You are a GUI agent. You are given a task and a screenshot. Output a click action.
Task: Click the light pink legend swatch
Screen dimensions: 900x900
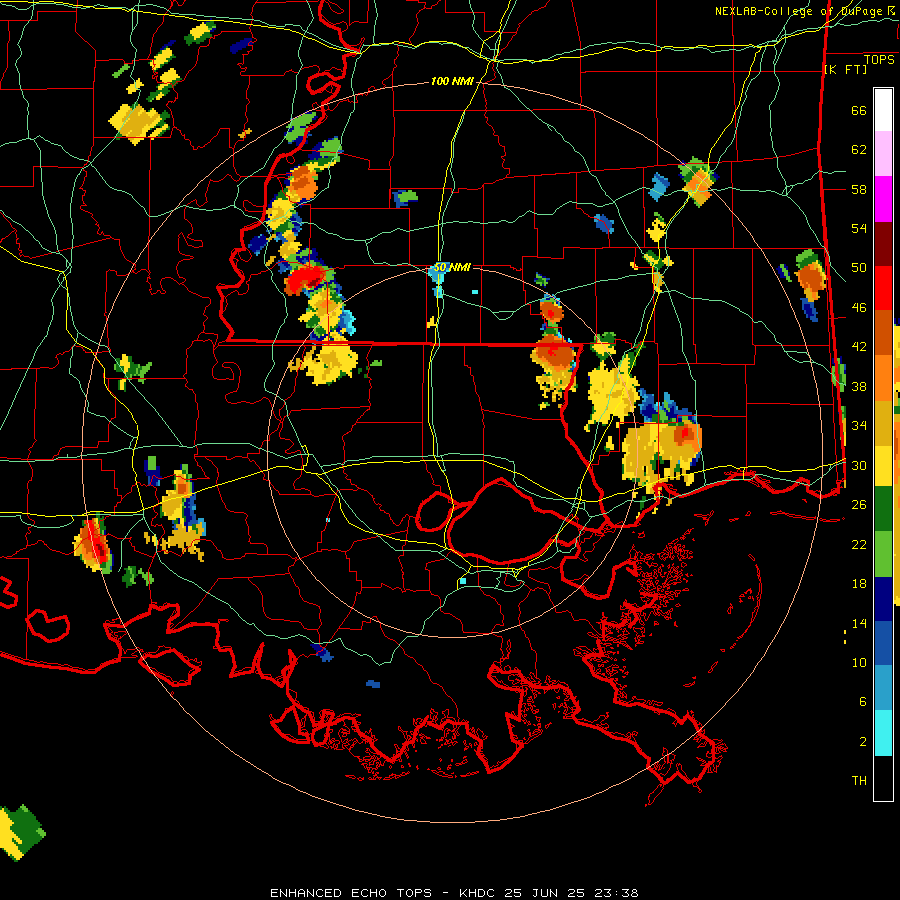[883, 154]
